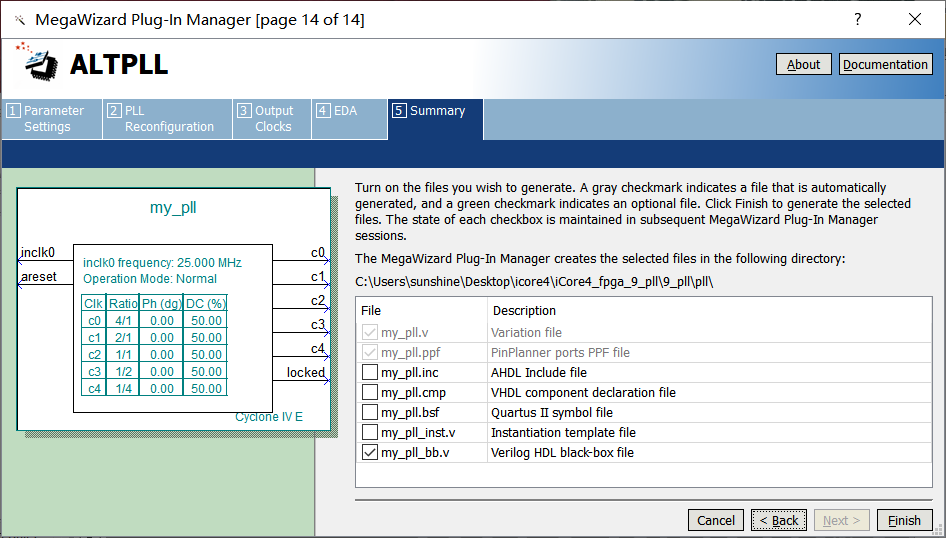Switch to Parameter Settings tab
The width and height of the screenshot is (946, 538).
tap(52, 119)
